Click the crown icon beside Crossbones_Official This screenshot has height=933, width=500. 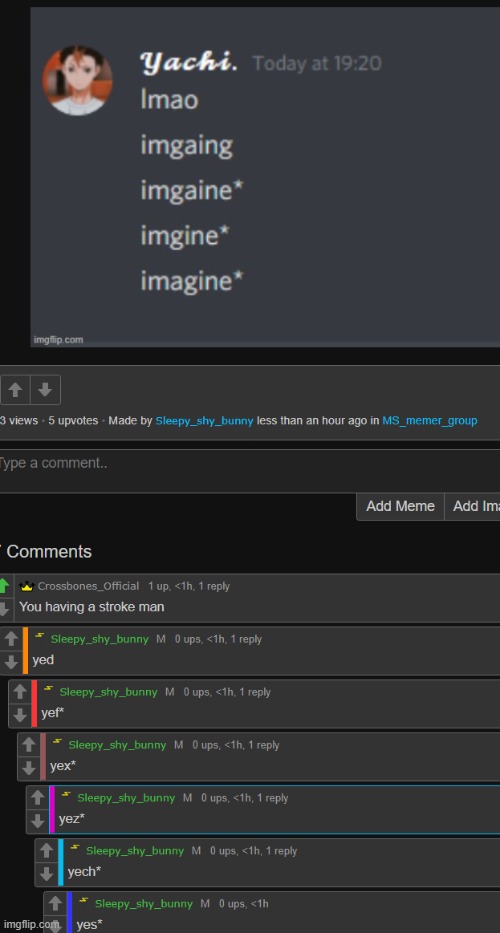point(26,586)
